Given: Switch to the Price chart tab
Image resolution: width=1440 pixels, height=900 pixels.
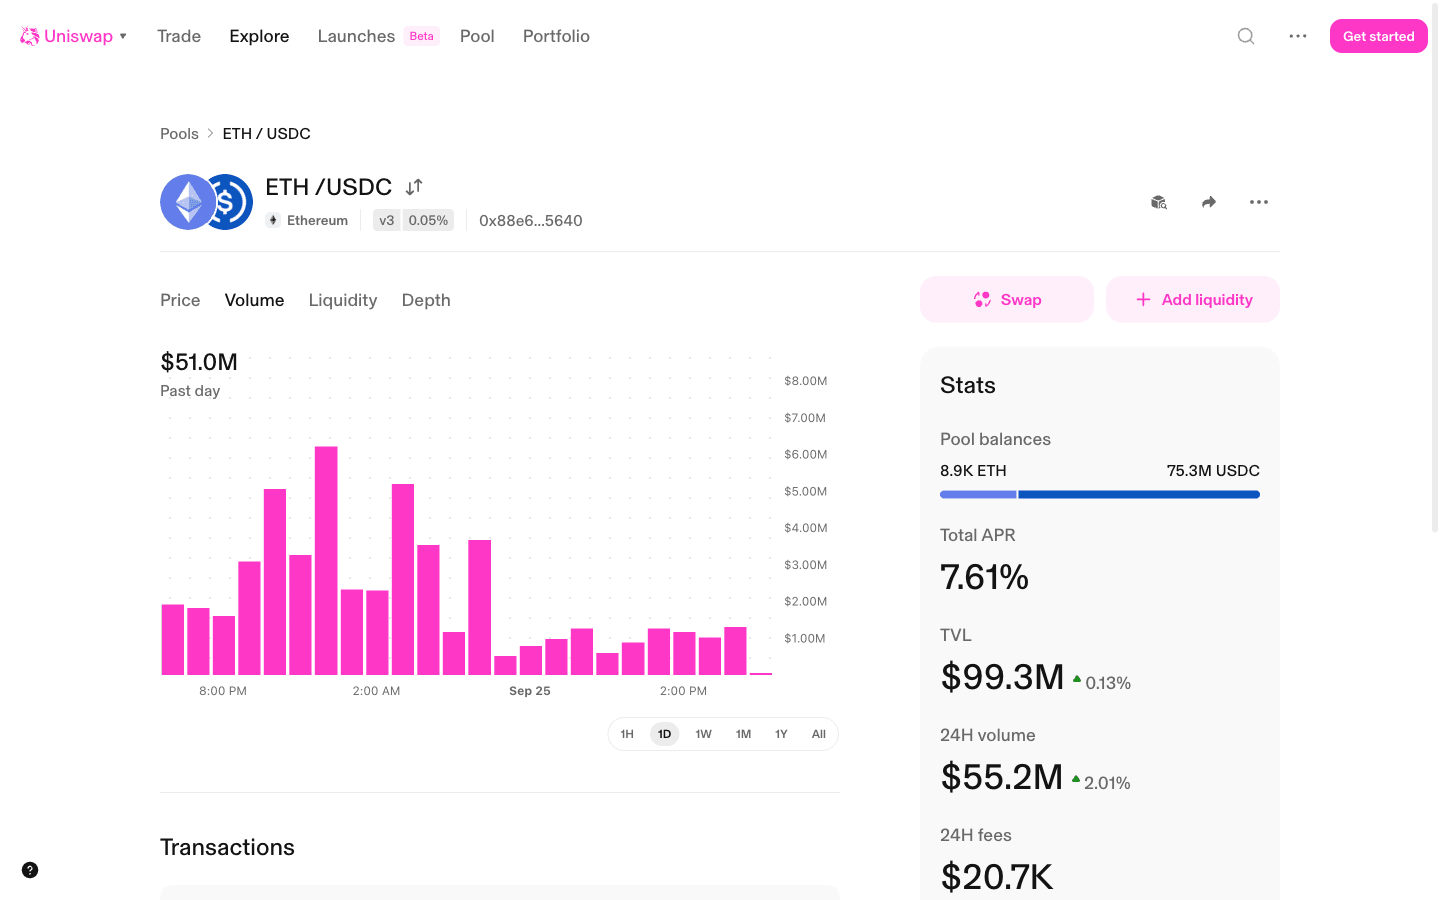Looking at the screenshot, I should (x=180, y=300).
